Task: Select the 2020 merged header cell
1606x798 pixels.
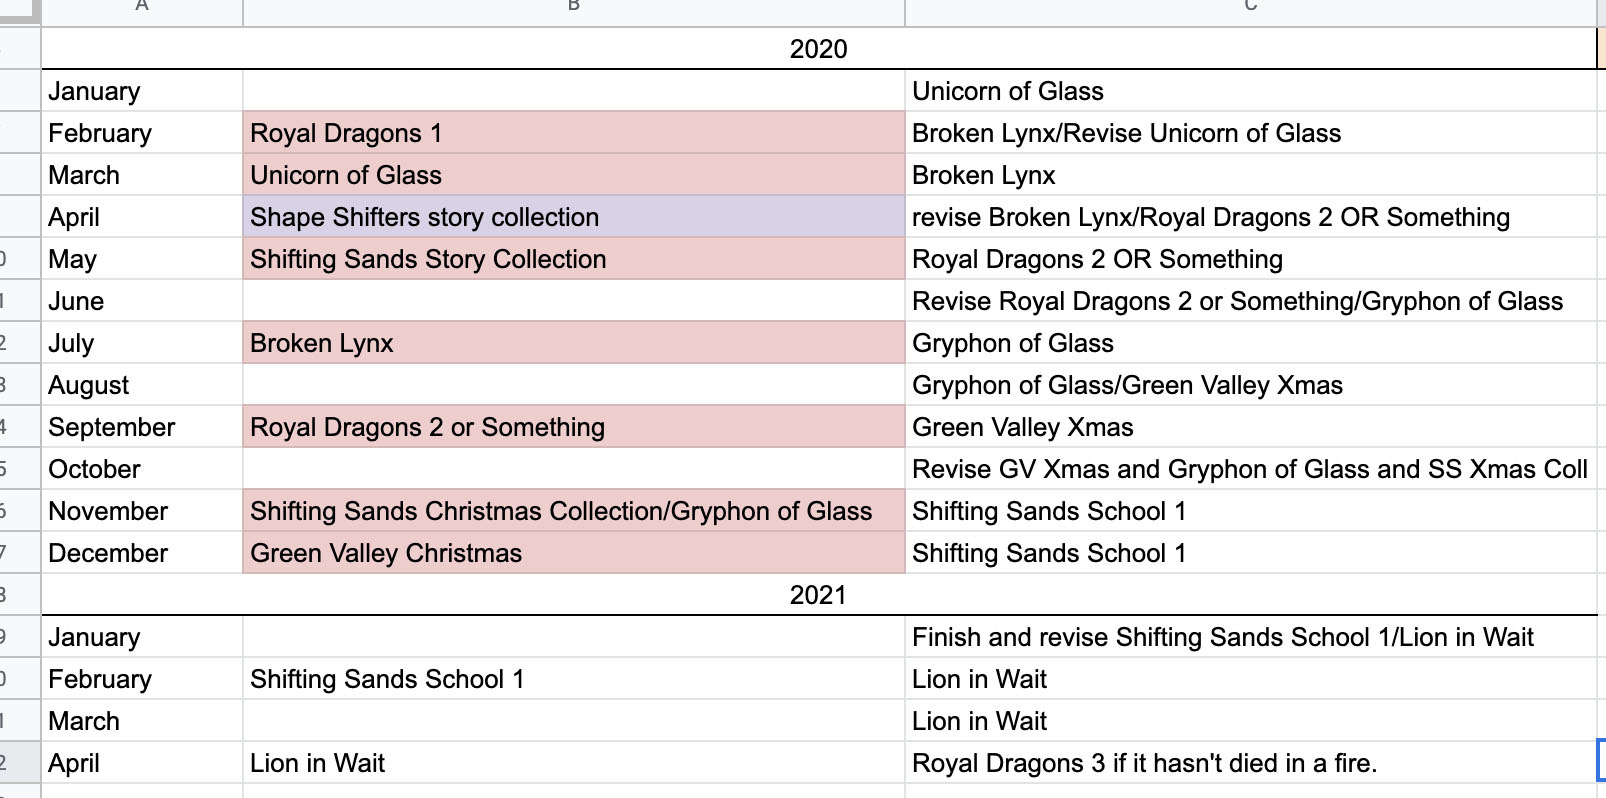Action: pyautogui.click(x=818, y=49)
